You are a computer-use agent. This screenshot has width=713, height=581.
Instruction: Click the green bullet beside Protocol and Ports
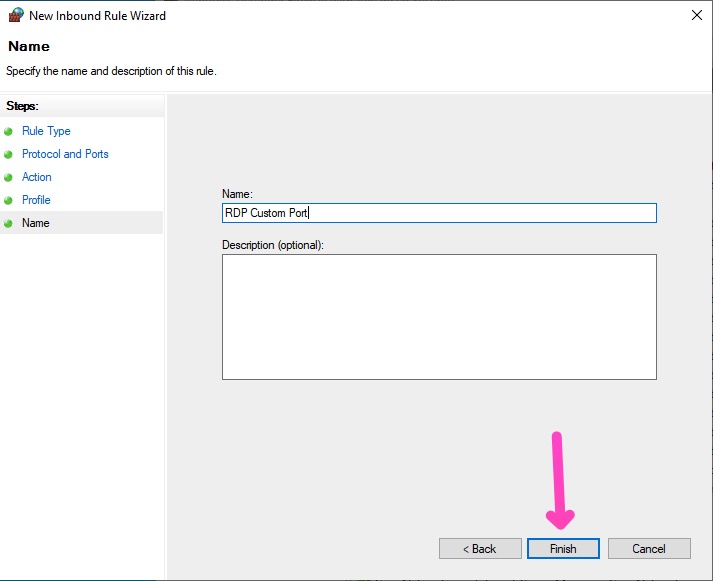click(9, 154)
